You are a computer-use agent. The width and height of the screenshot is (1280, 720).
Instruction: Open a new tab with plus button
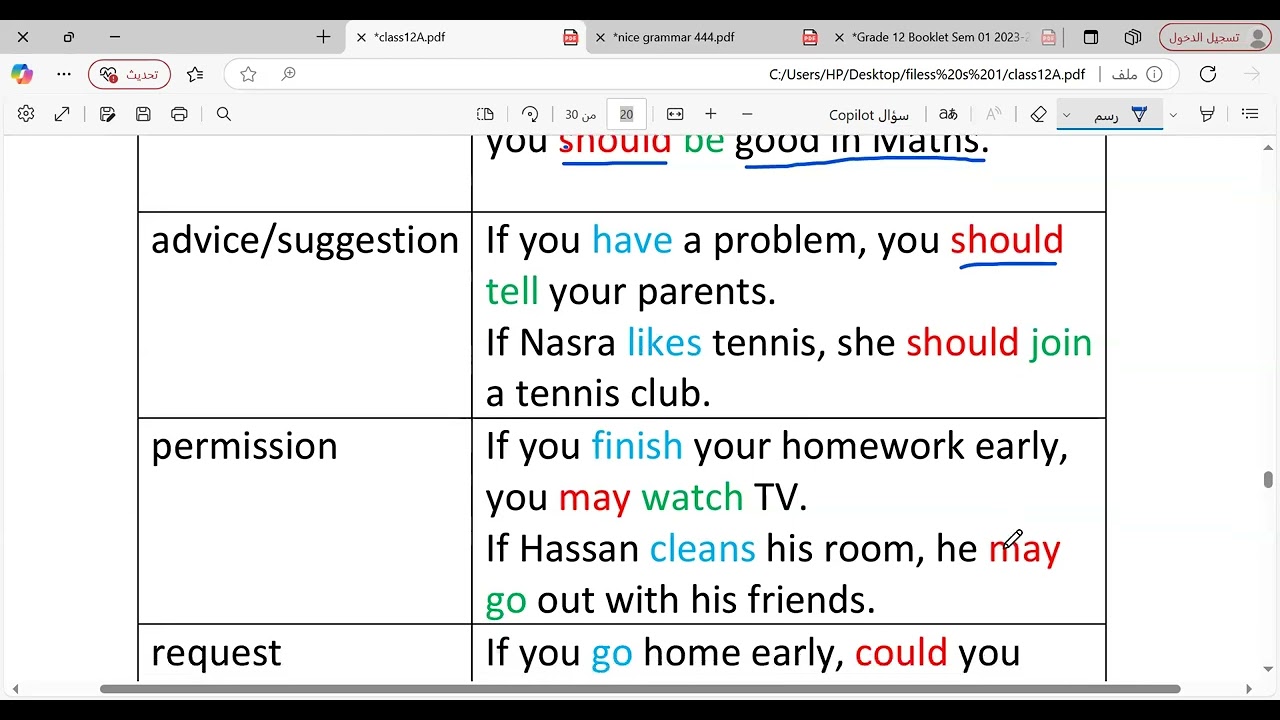[x=323, y=37]
